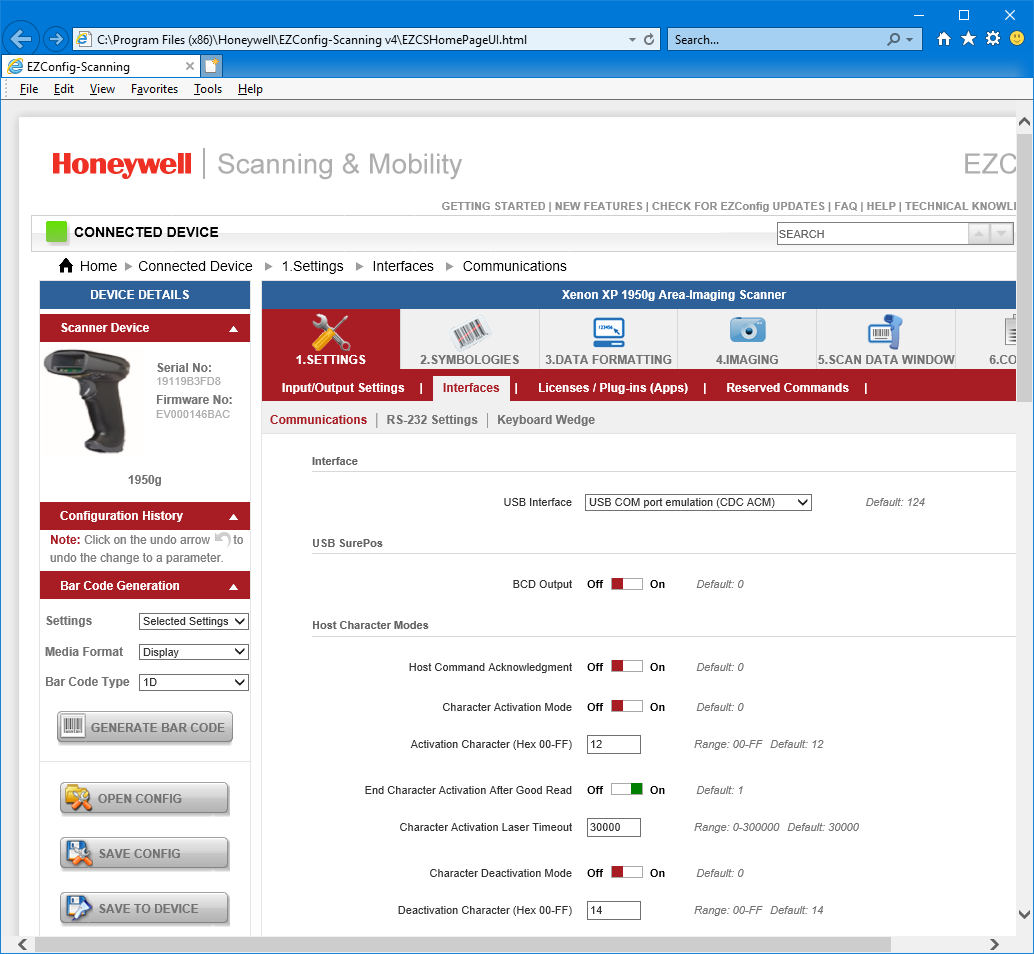Open the Symbologies barcode icon
The image size is (1034, 954).
469,332
